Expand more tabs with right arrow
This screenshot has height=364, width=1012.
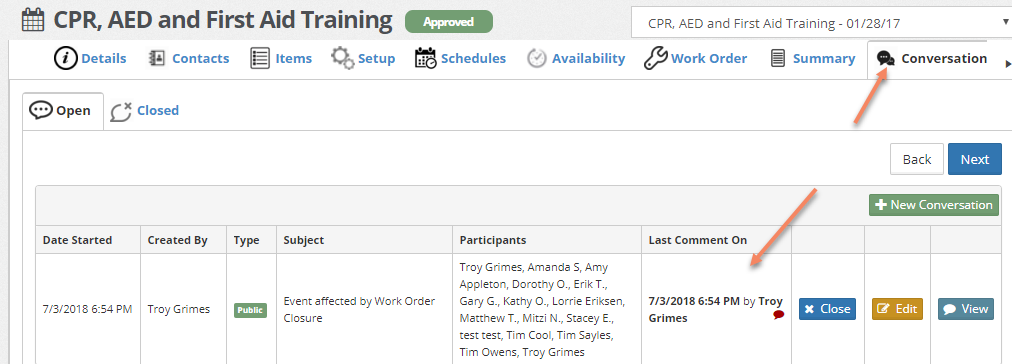(1007, 63)
